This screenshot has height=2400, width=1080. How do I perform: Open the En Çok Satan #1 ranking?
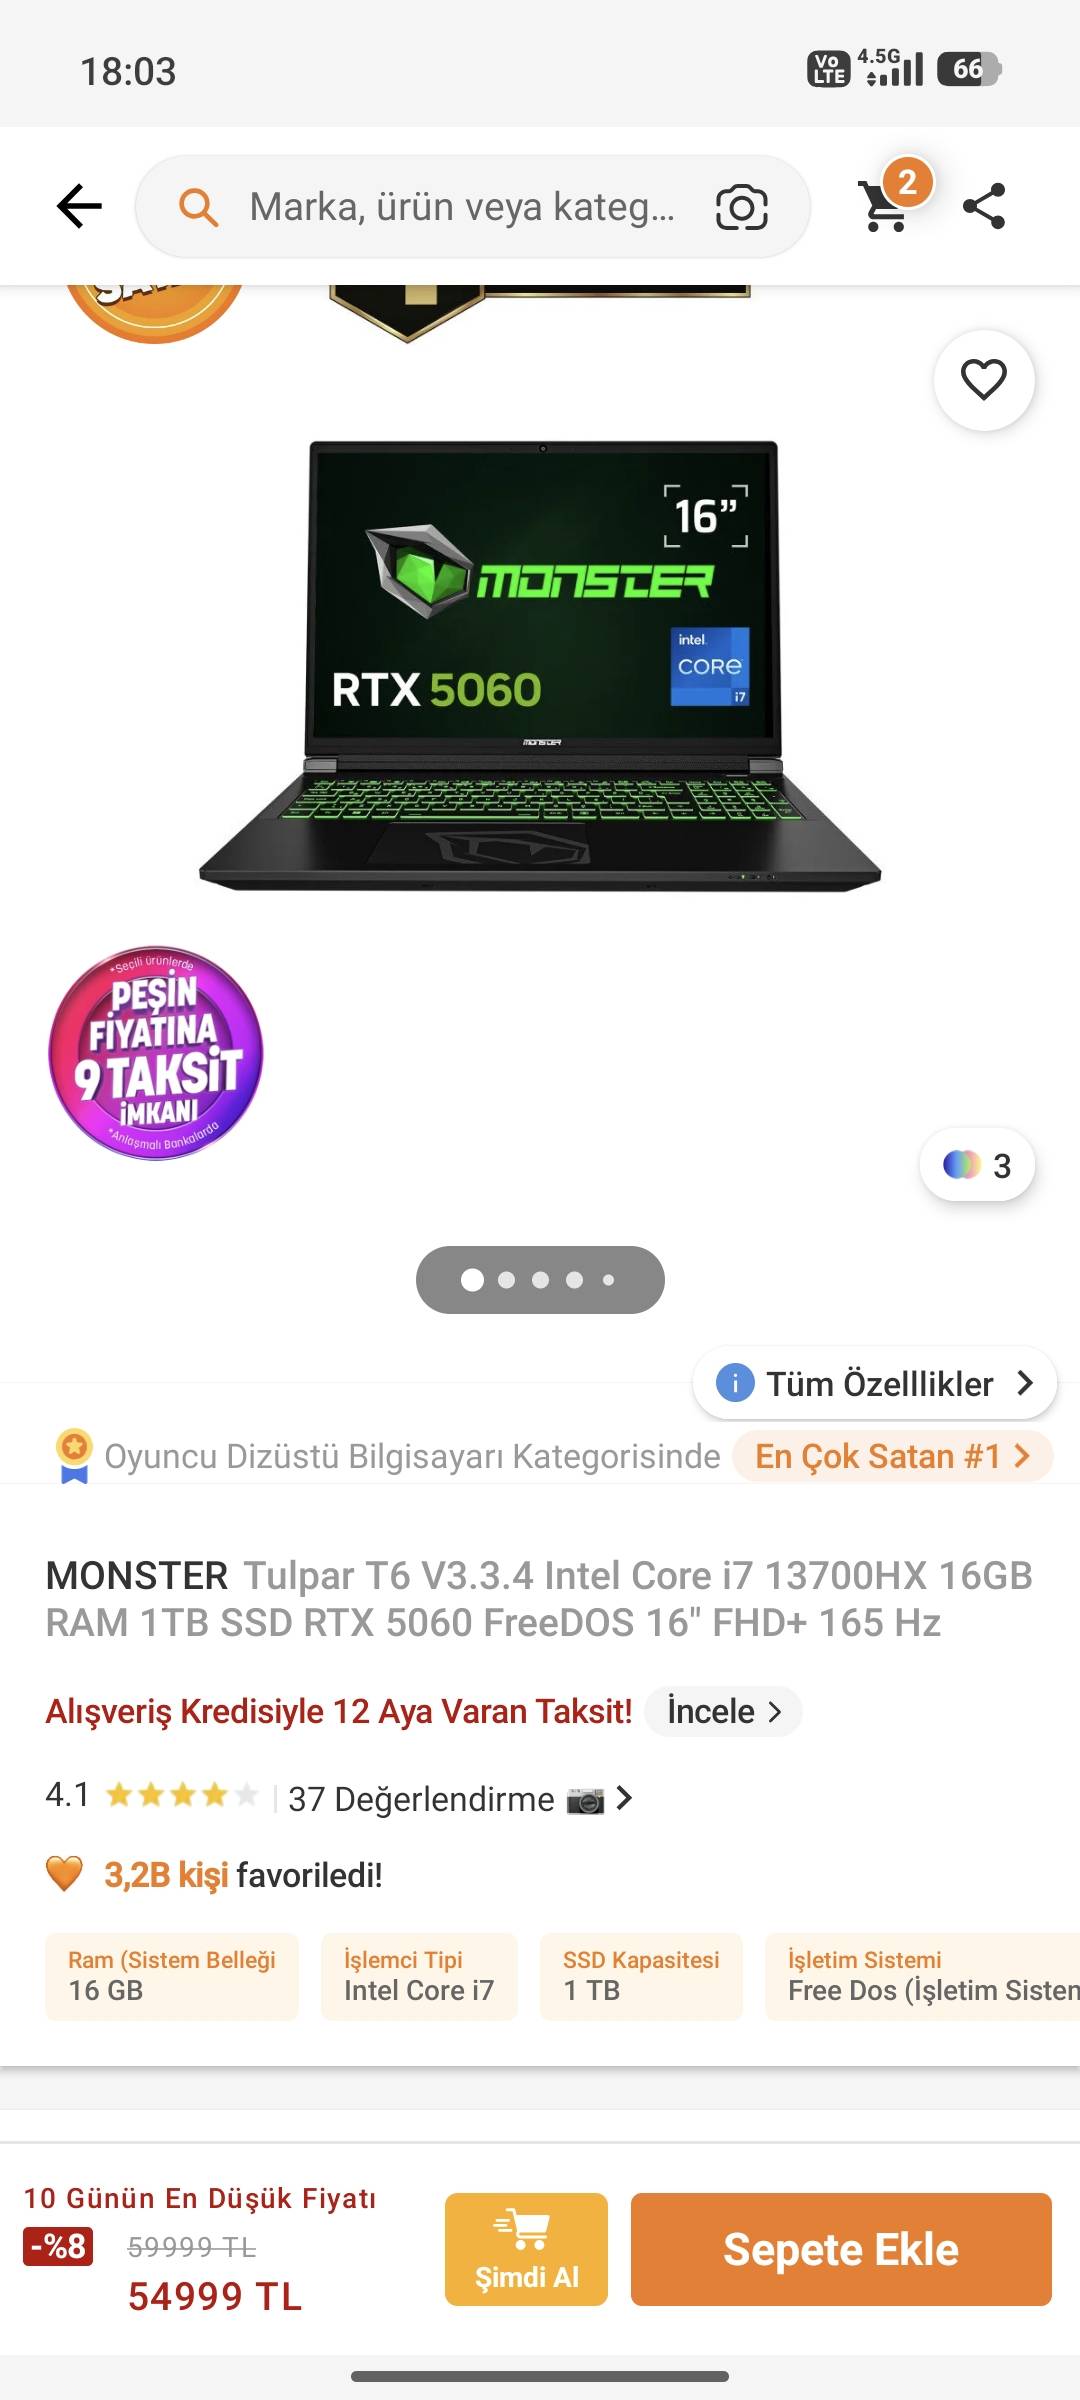[x=892, y=1456]
